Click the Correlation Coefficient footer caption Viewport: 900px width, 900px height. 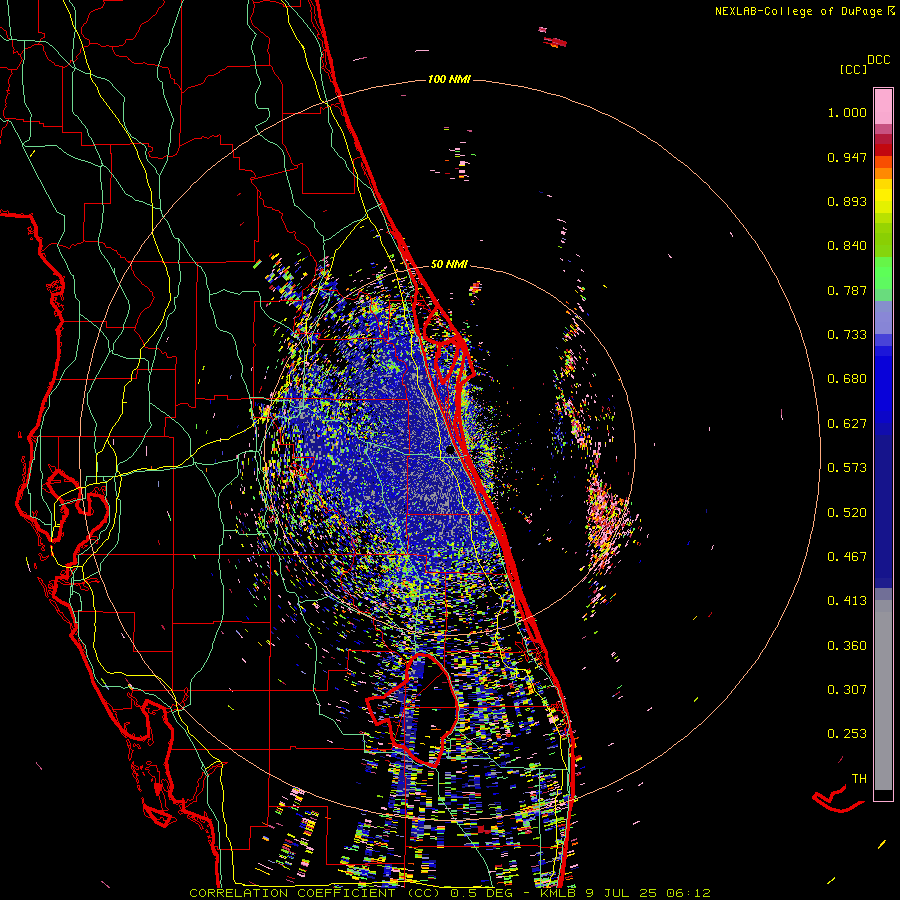[x=450, y=893]
